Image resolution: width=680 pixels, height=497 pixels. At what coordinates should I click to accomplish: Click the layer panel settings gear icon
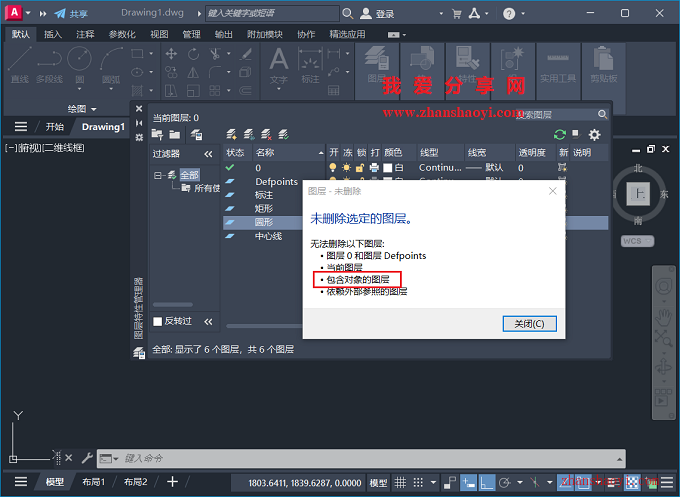(595, 134)
